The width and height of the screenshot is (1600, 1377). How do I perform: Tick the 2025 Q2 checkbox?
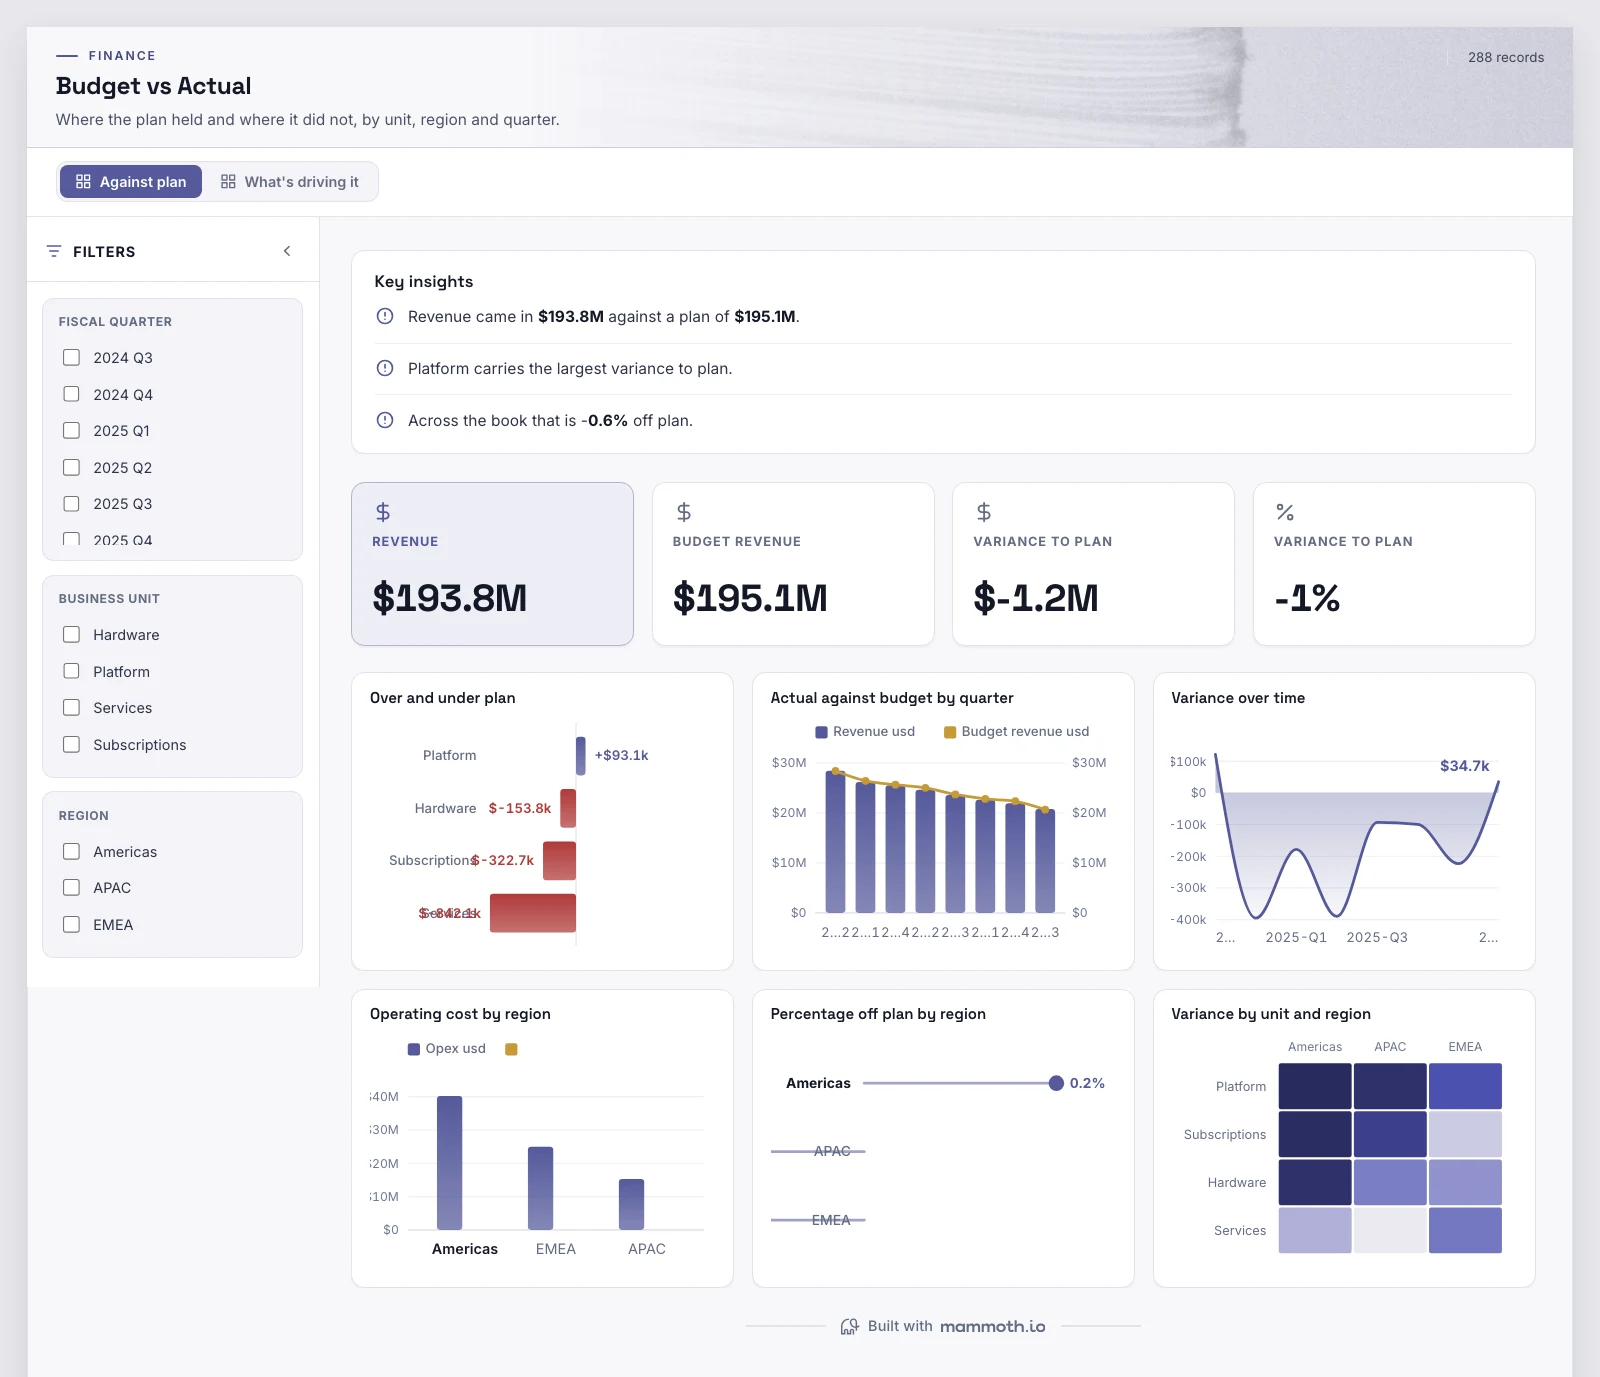[71, 467]
